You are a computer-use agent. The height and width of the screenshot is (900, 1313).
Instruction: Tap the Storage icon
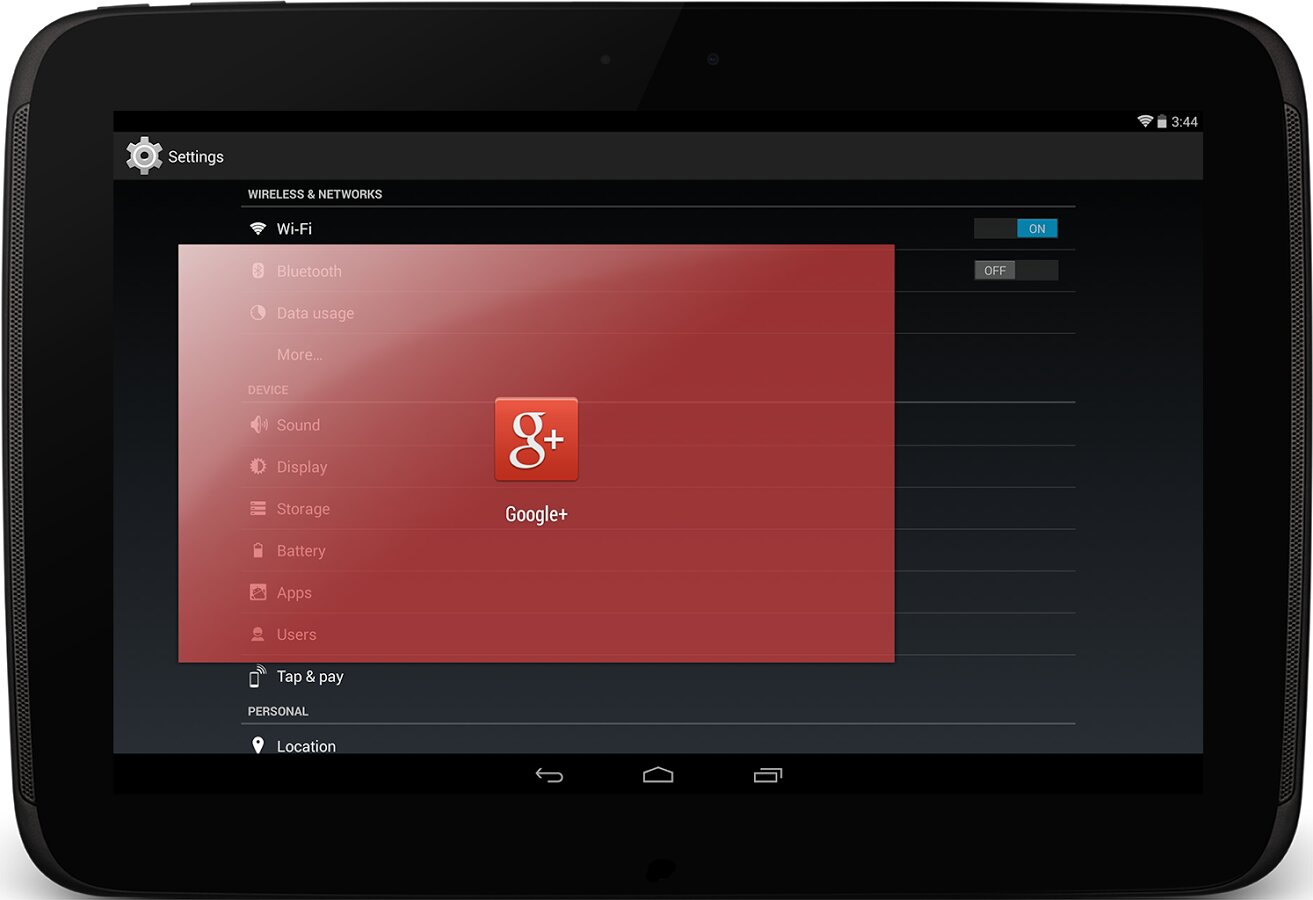click(258, 509)
